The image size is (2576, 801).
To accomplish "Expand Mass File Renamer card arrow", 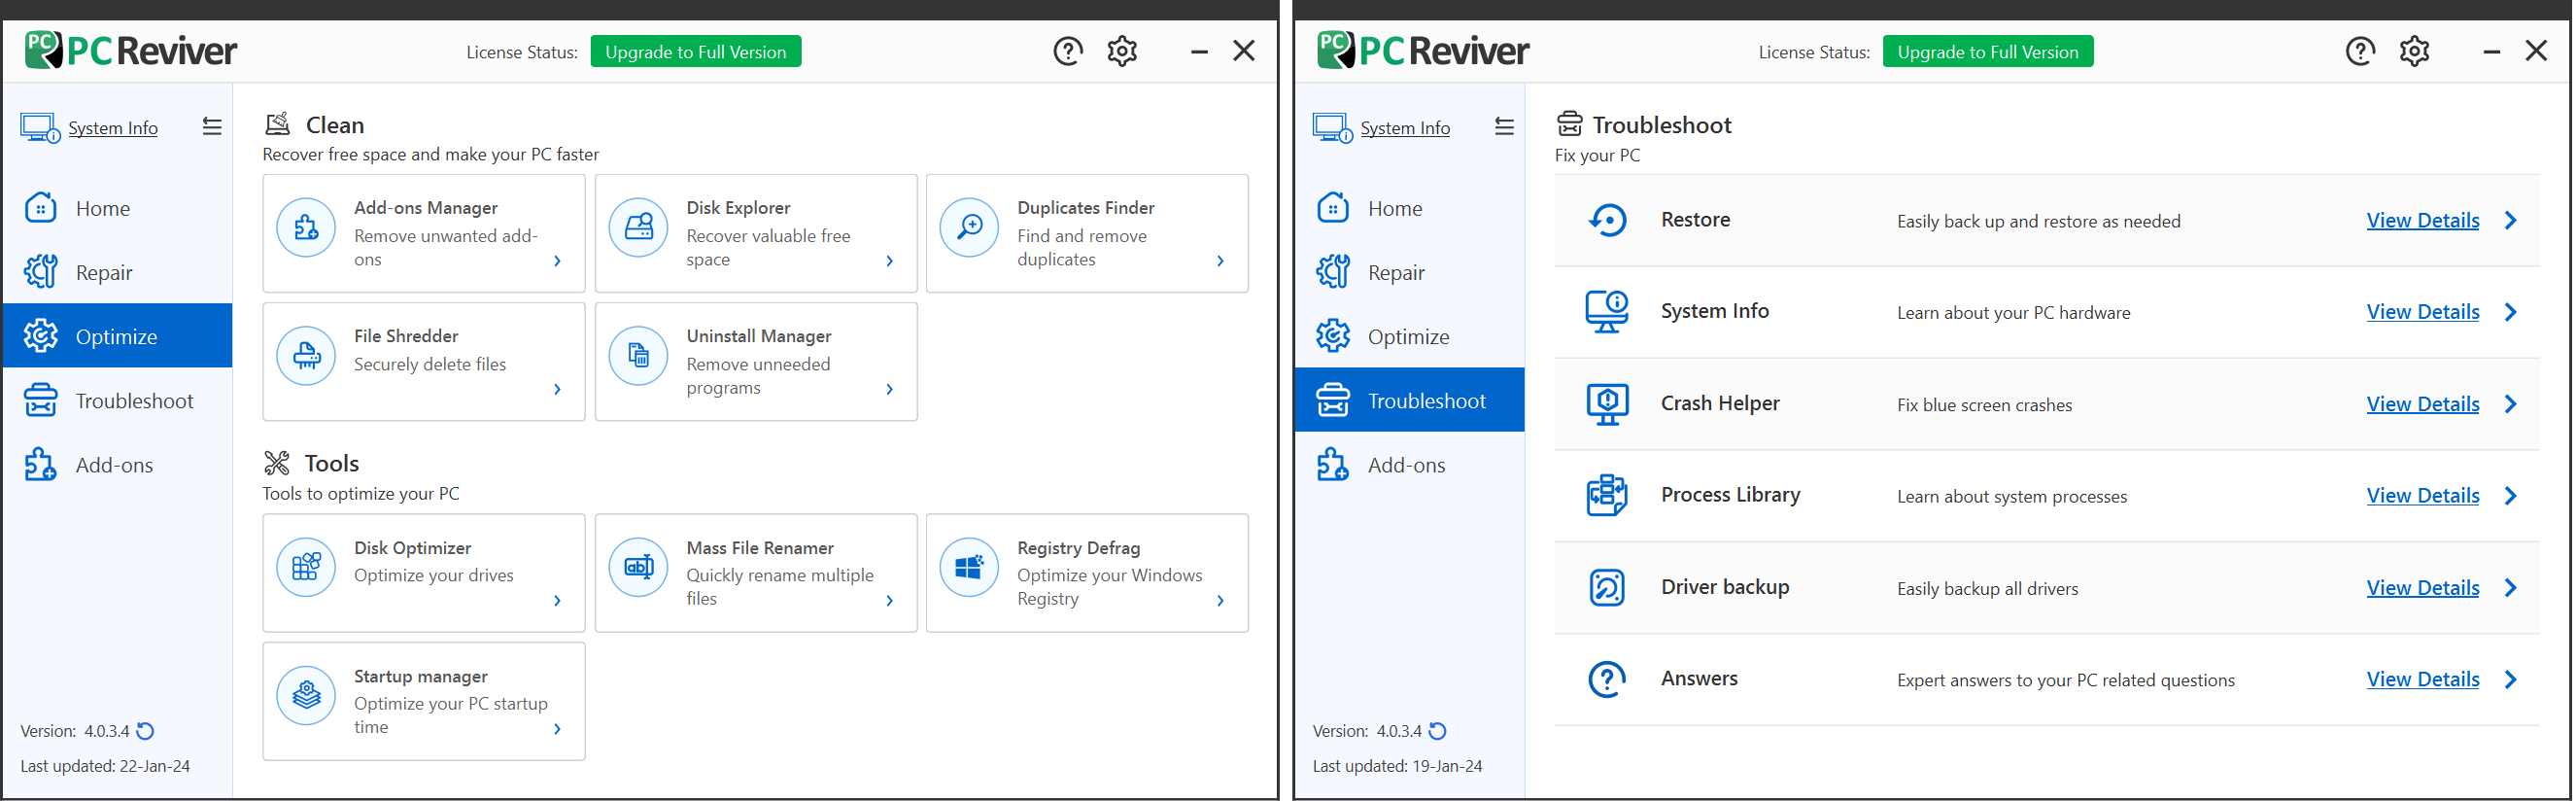I will coord(890,601).
